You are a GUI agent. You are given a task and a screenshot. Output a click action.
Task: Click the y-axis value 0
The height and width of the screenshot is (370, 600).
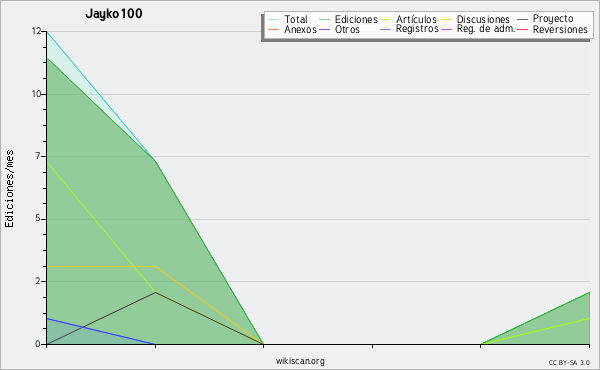[38, 344]
